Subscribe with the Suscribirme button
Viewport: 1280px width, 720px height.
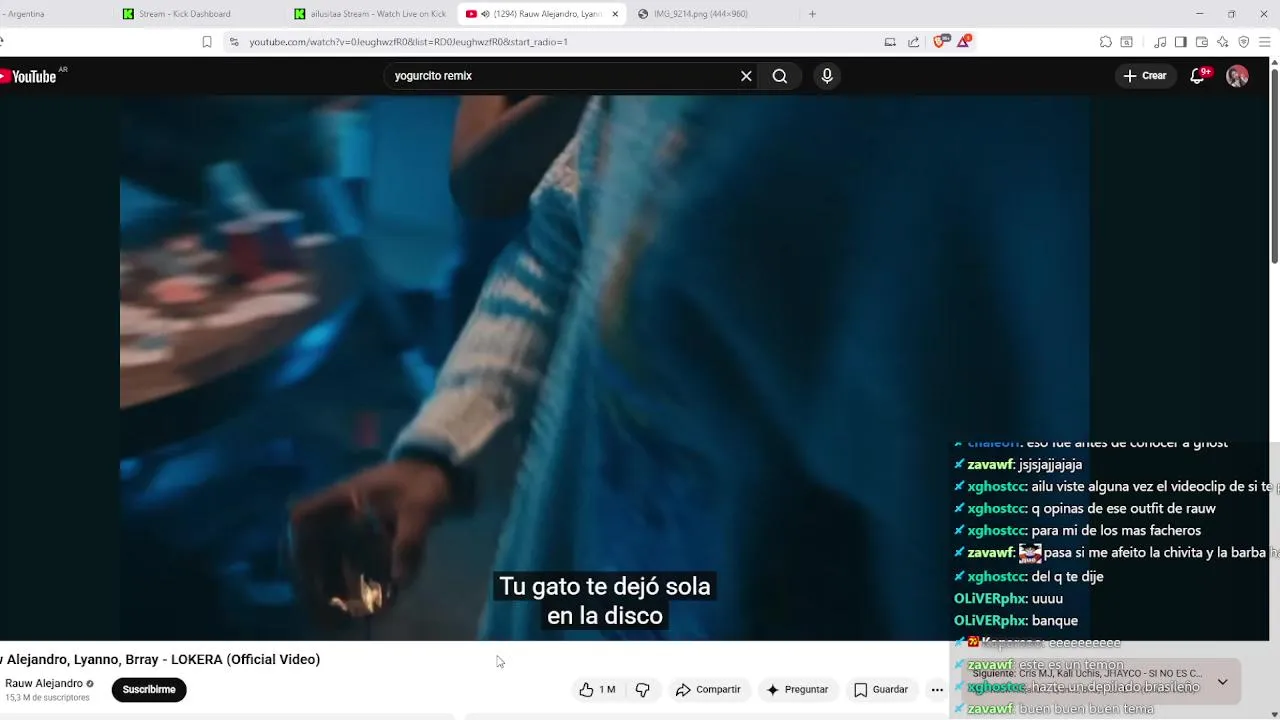coord(149,689)
